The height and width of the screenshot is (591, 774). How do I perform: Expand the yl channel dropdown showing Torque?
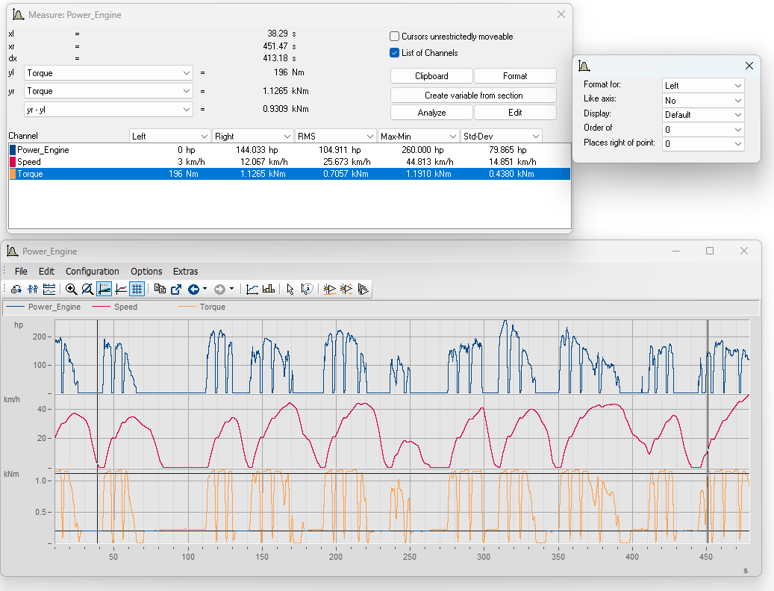pyautogui.click(x=108, y=73)
